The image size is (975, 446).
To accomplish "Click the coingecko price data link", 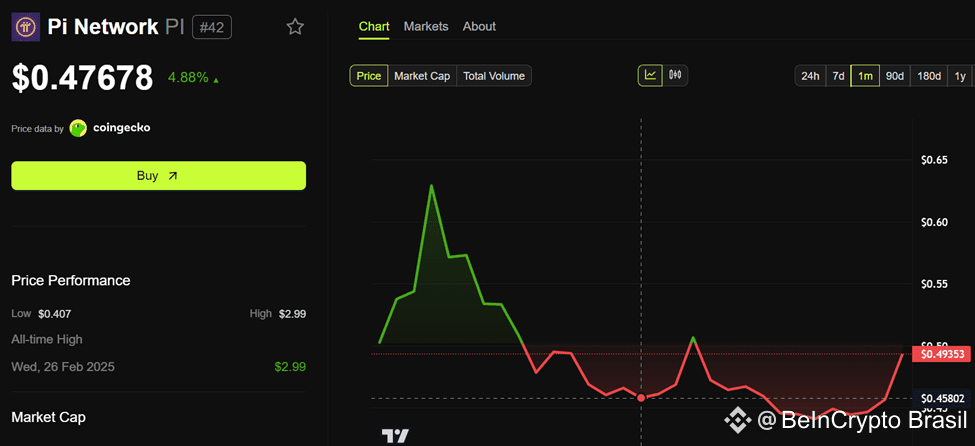I will tap(121, 128).
